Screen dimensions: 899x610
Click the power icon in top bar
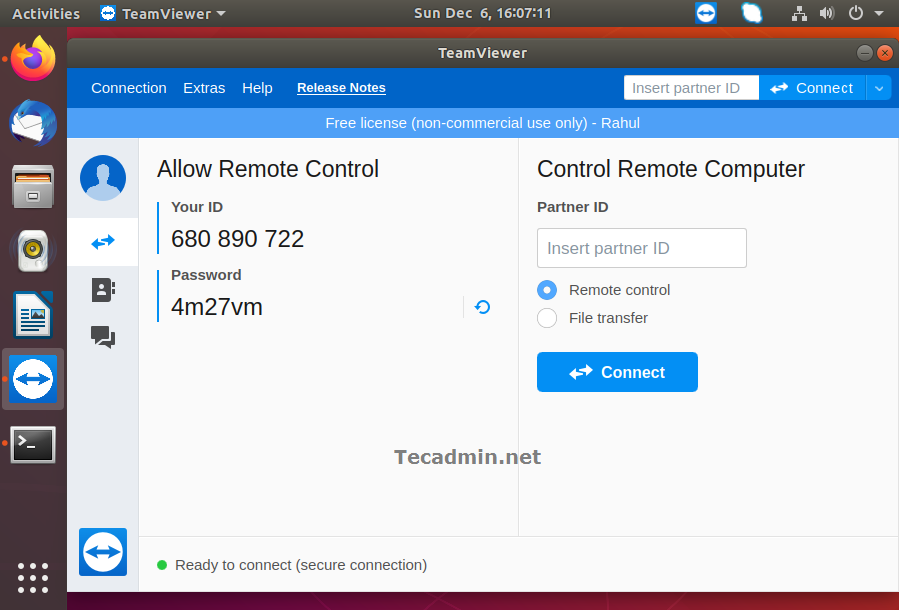(855, 13)
